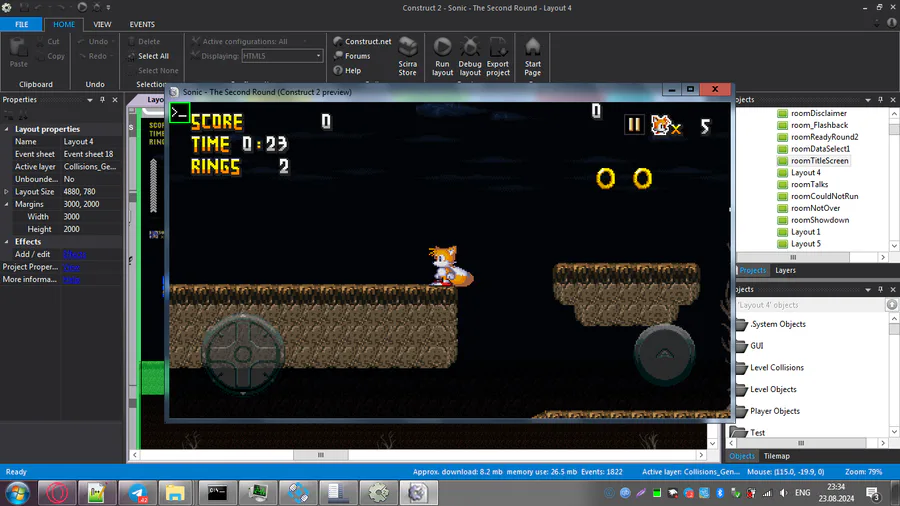This screenshot has height=506, width=900.
Task: Switch to the Tilemap tab
Action: click(x=777, y=456)
